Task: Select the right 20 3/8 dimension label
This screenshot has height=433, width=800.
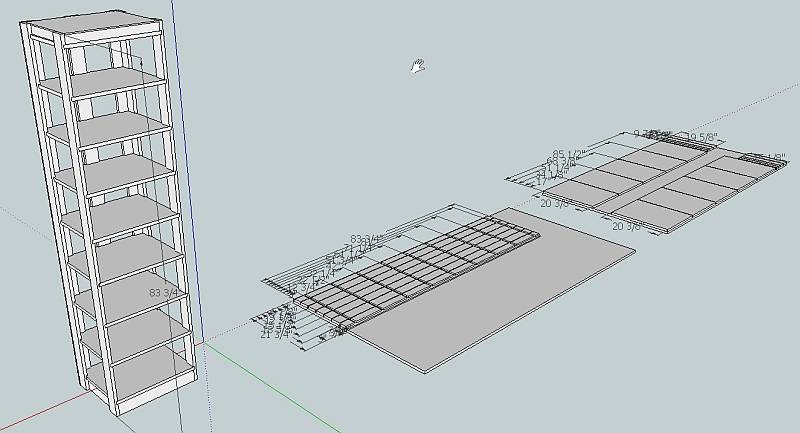Action: 626,226
